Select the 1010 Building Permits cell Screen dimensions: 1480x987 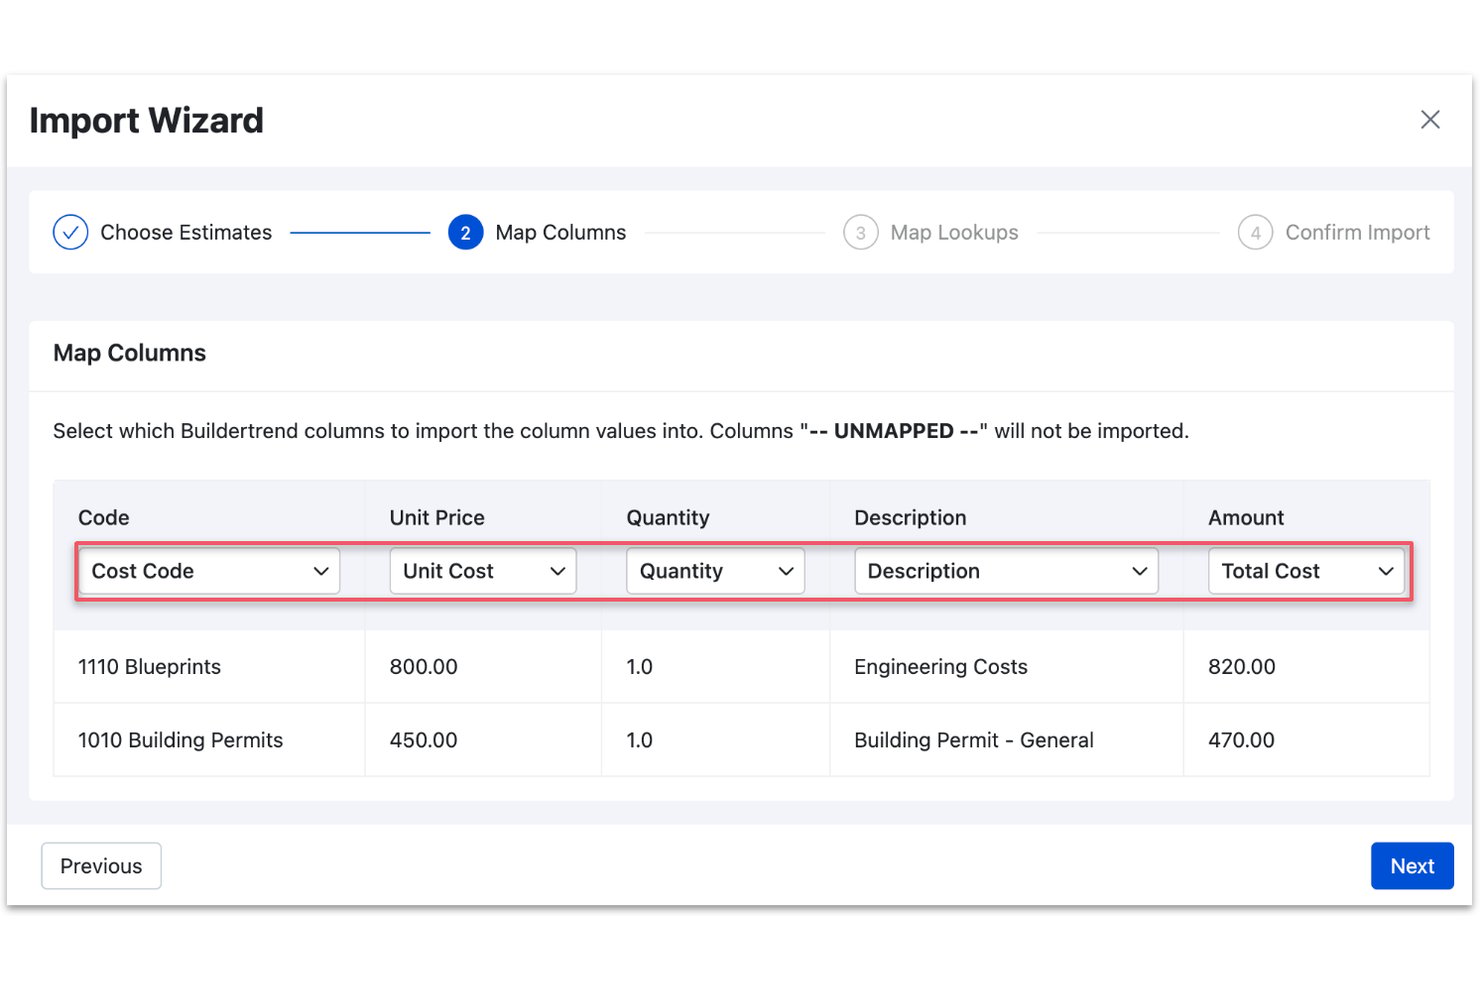[x=209, y=740]
